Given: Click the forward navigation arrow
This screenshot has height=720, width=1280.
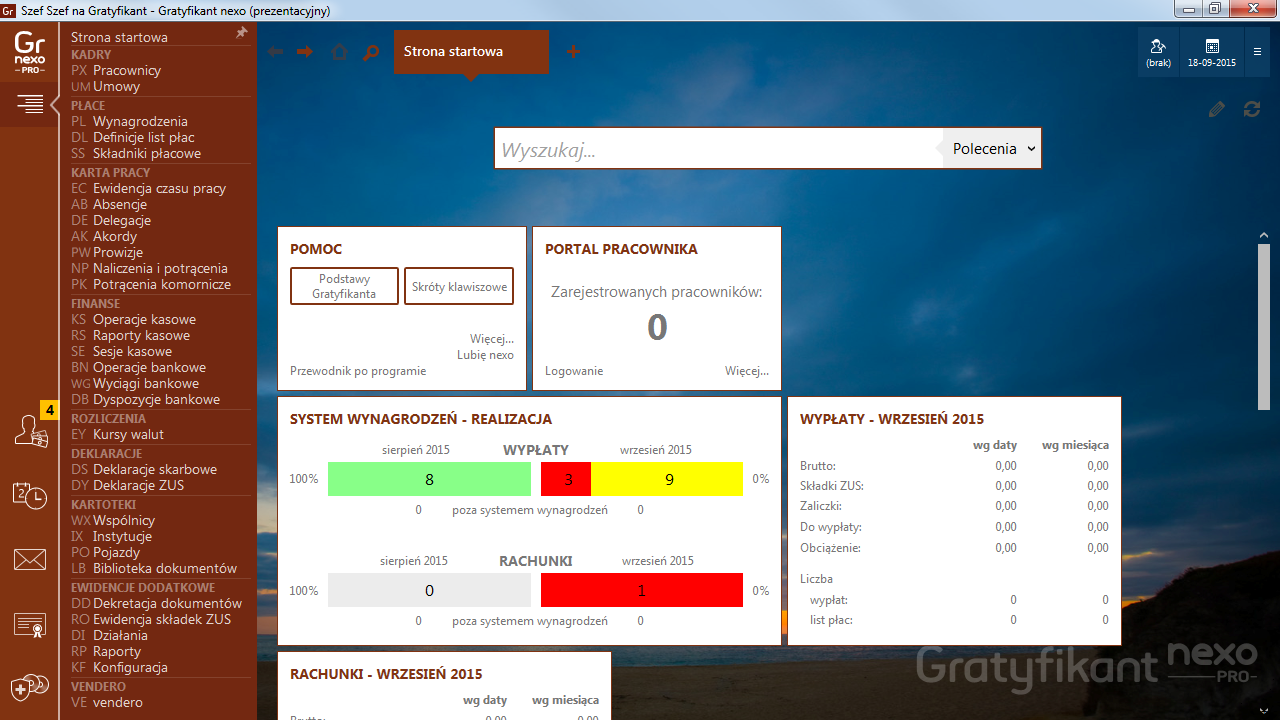Looking at the screenshot, I should click(x=305, y=51).
